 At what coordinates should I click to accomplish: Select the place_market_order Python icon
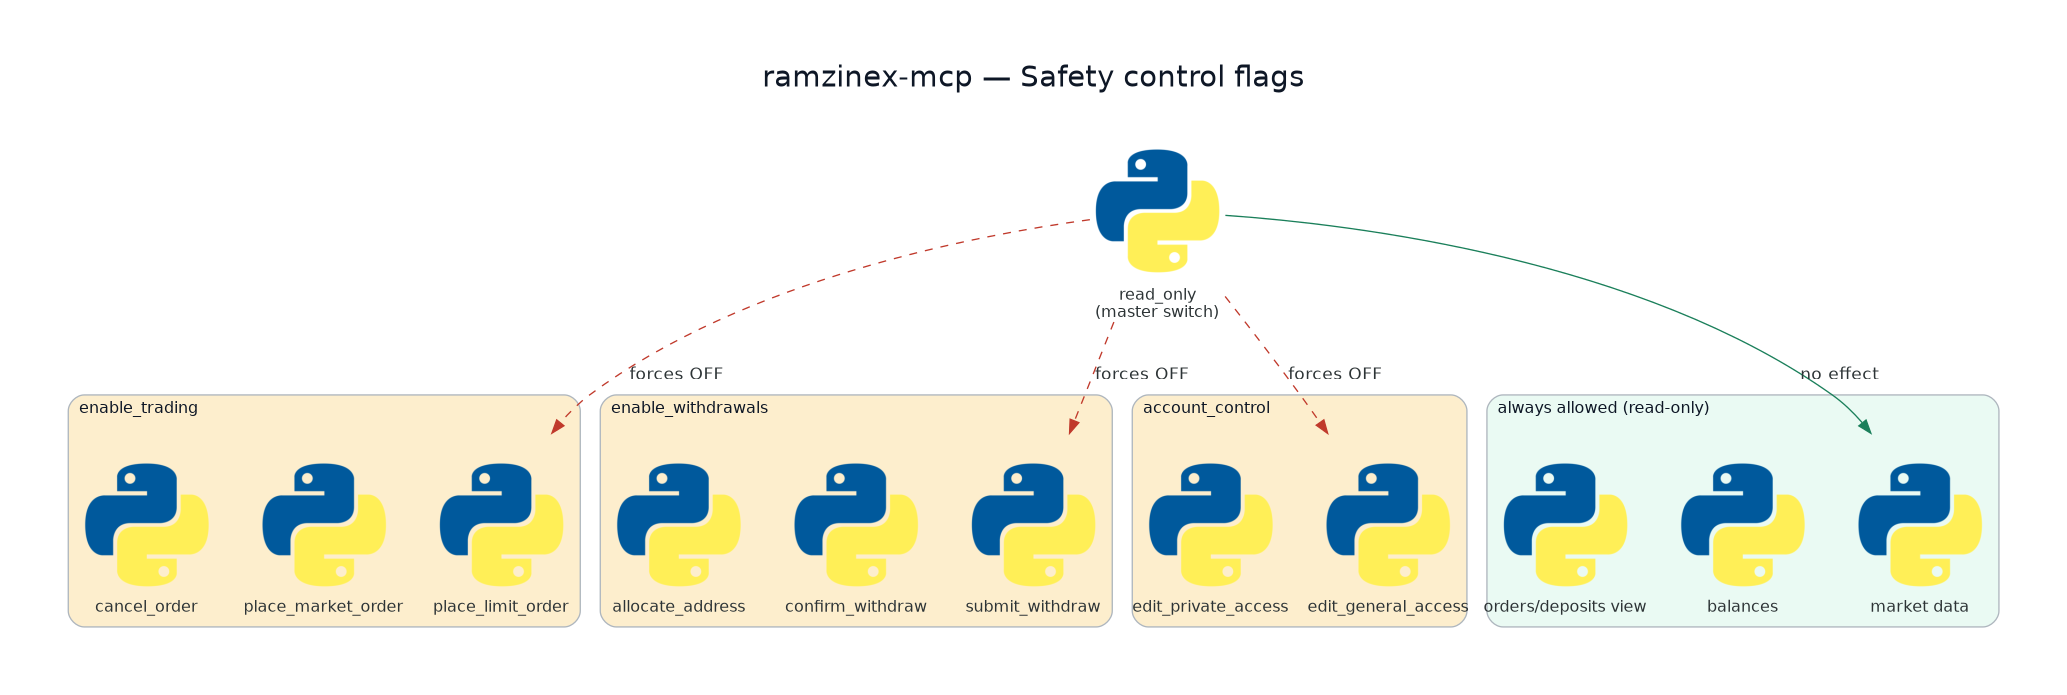(x=323, y=525)
